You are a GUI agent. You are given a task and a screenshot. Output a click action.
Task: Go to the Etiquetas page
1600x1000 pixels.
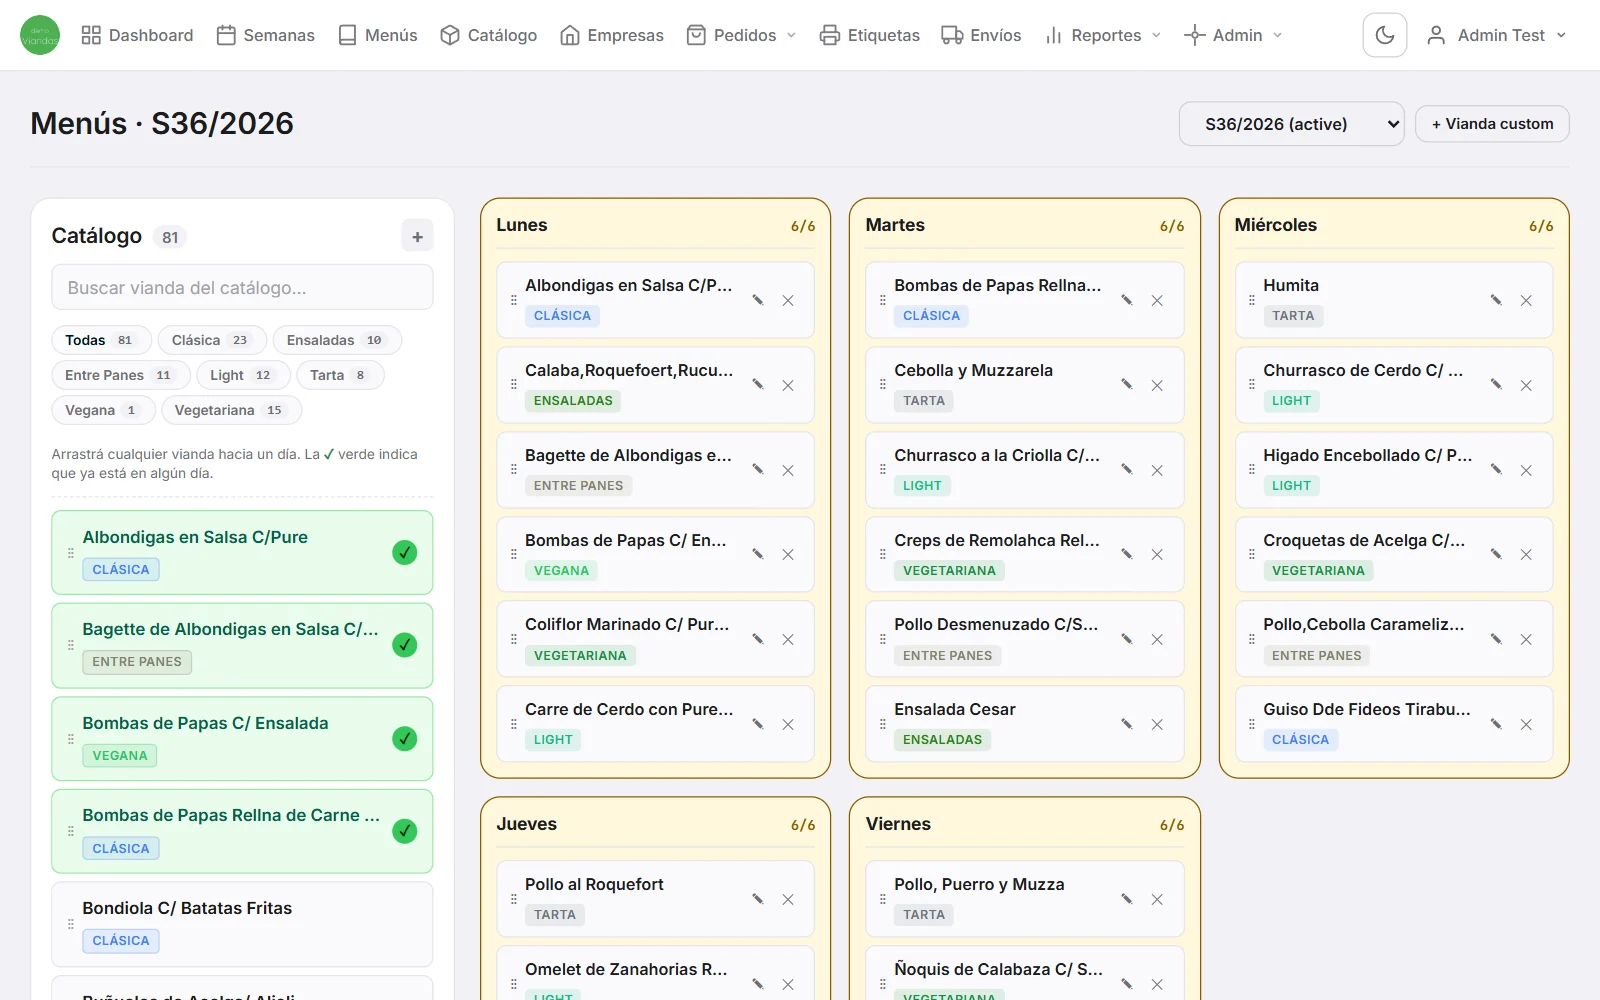(x=869, y=35)
